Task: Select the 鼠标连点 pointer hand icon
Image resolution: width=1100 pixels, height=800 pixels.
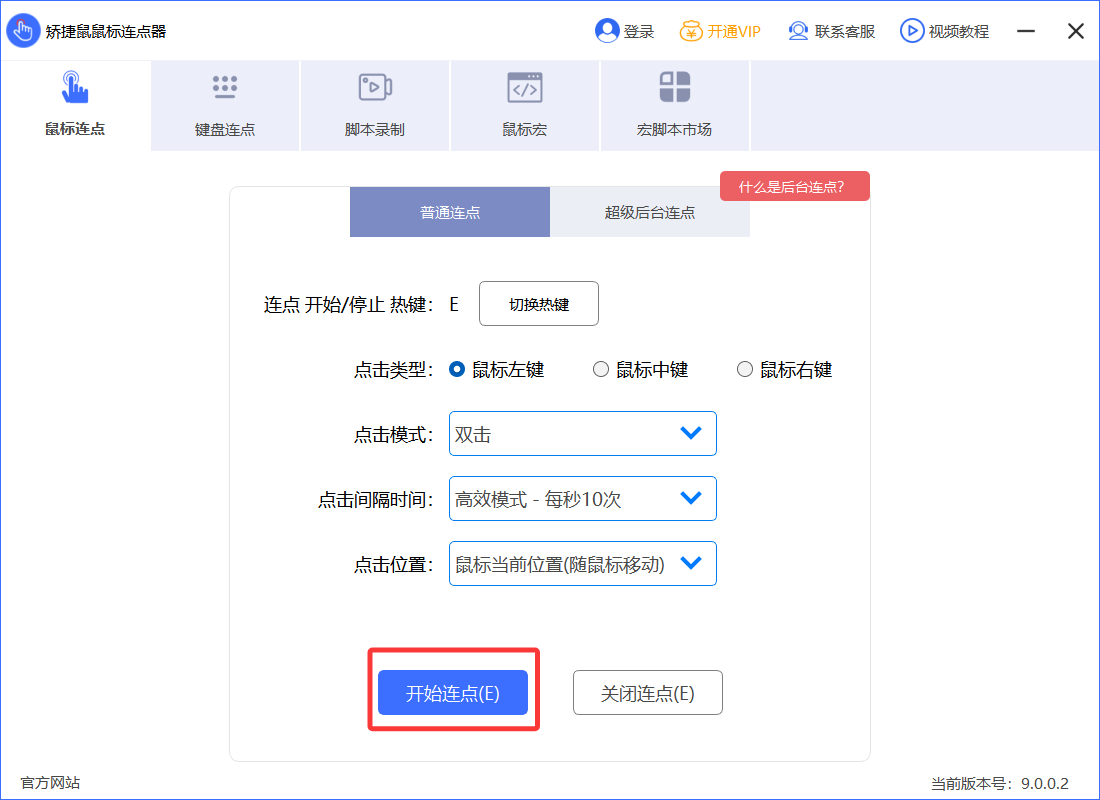Action: [74, 87]
